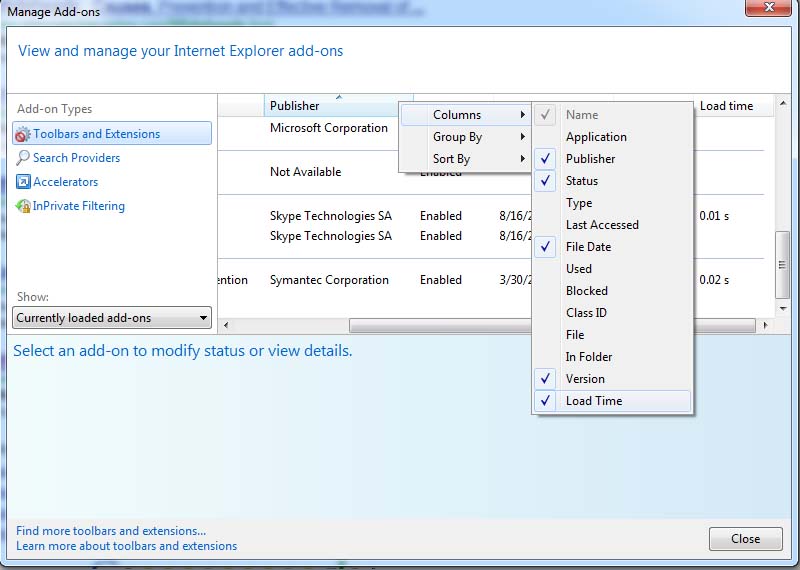The width and height of the screenshot is (800, 570).
Task: Open Find more toolbars and extensions link
Action: (111, 531)
